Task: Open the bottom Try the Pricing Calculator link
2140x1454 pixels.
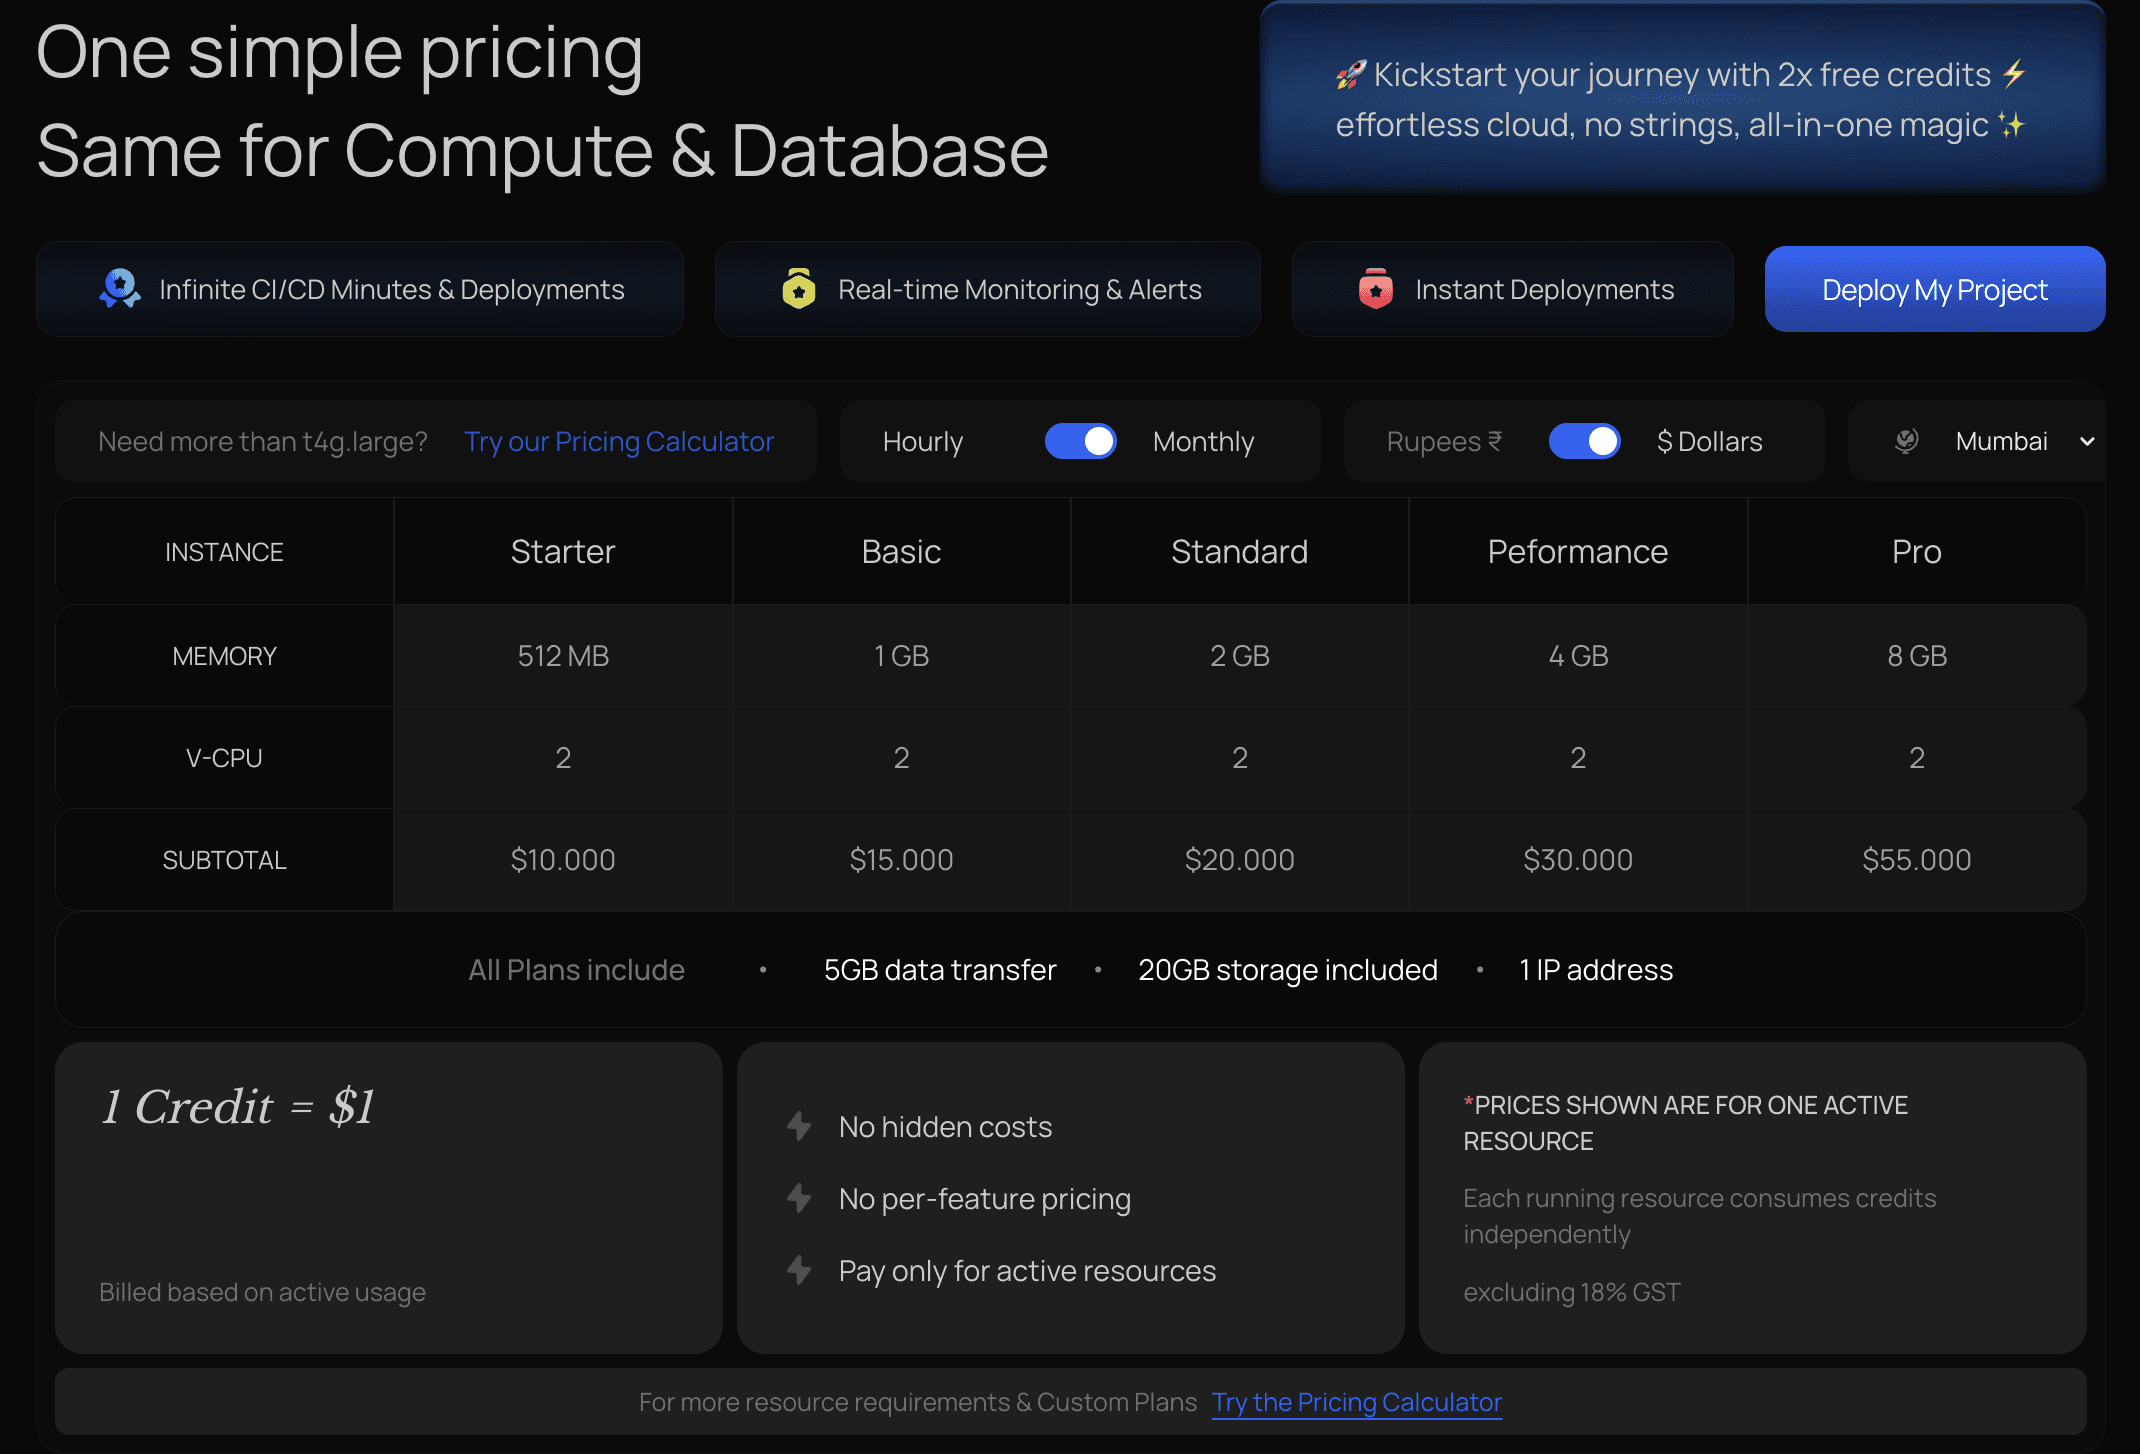Action: pos(1357,1402)
